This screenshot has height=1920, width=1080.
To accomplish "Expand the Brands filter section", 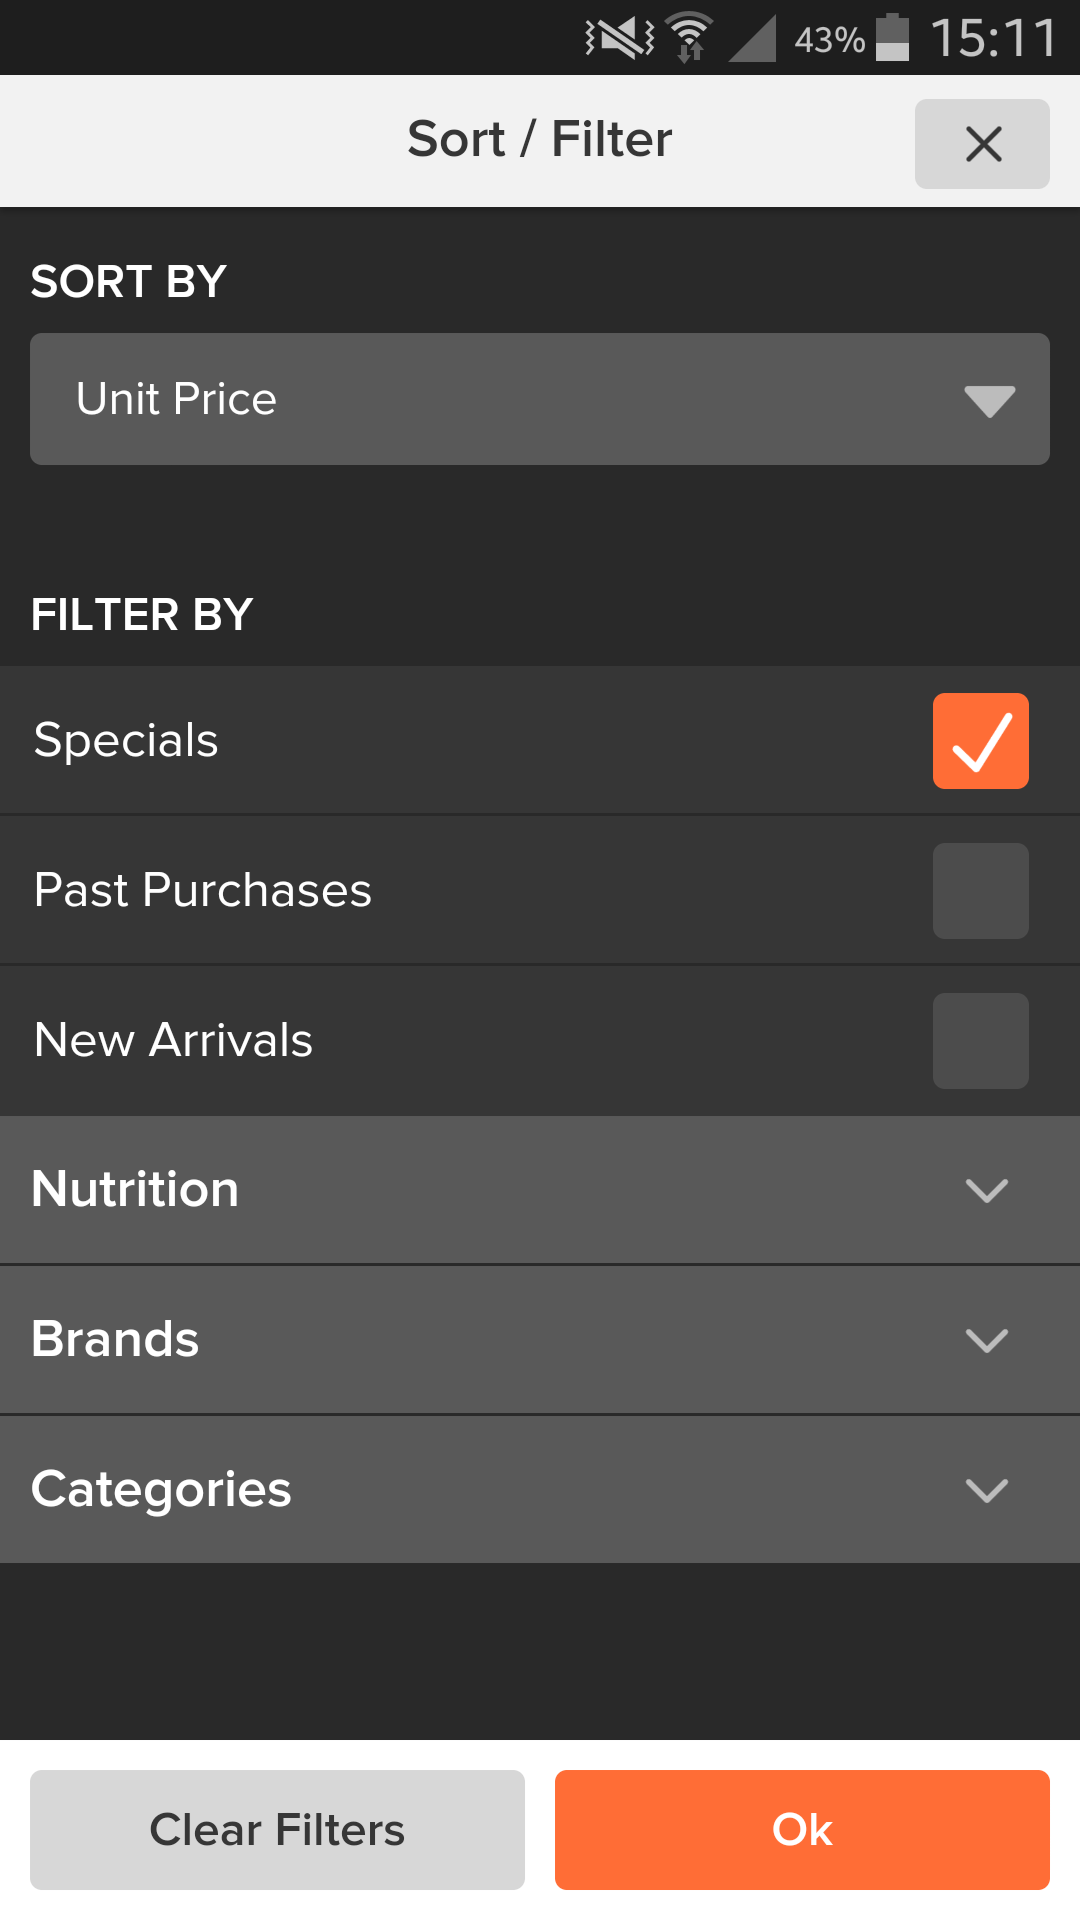I will coord(540,1340).
